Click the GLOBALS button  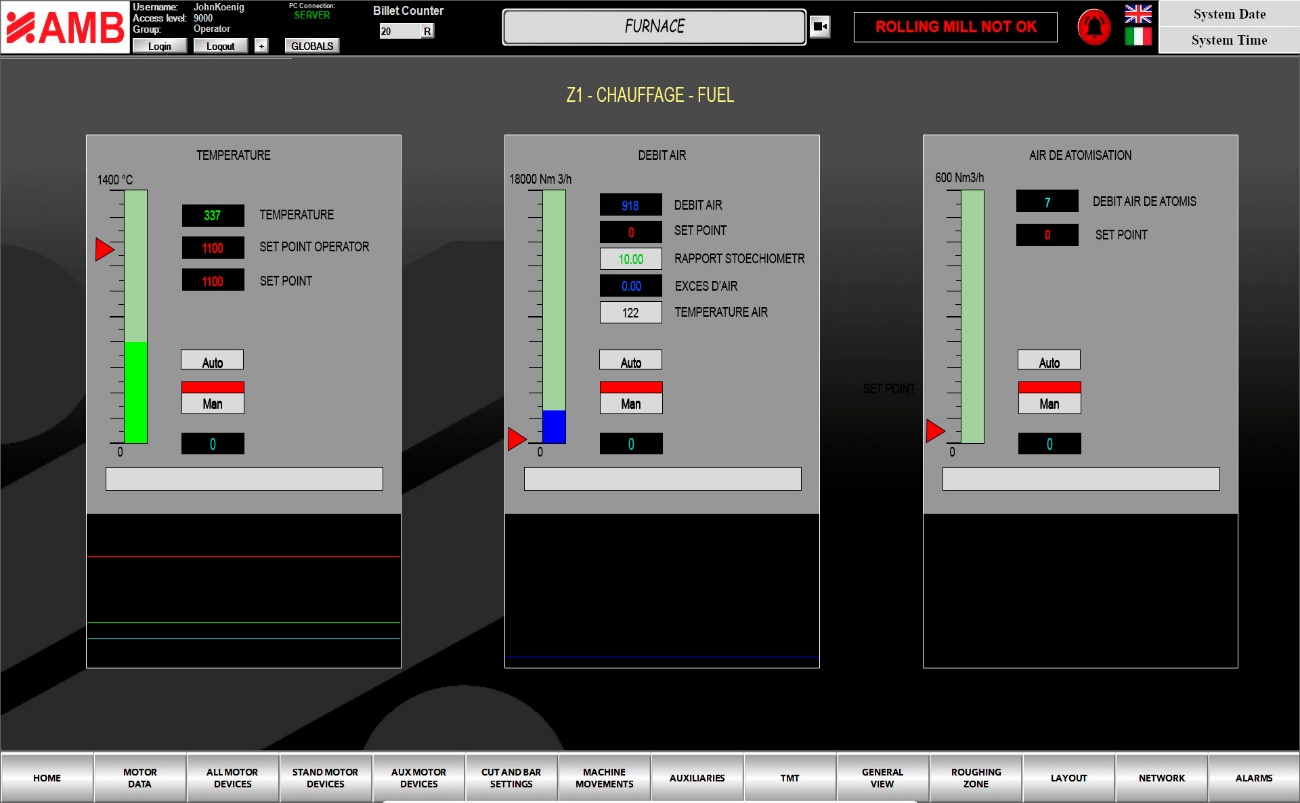click(x=312, y=46)
